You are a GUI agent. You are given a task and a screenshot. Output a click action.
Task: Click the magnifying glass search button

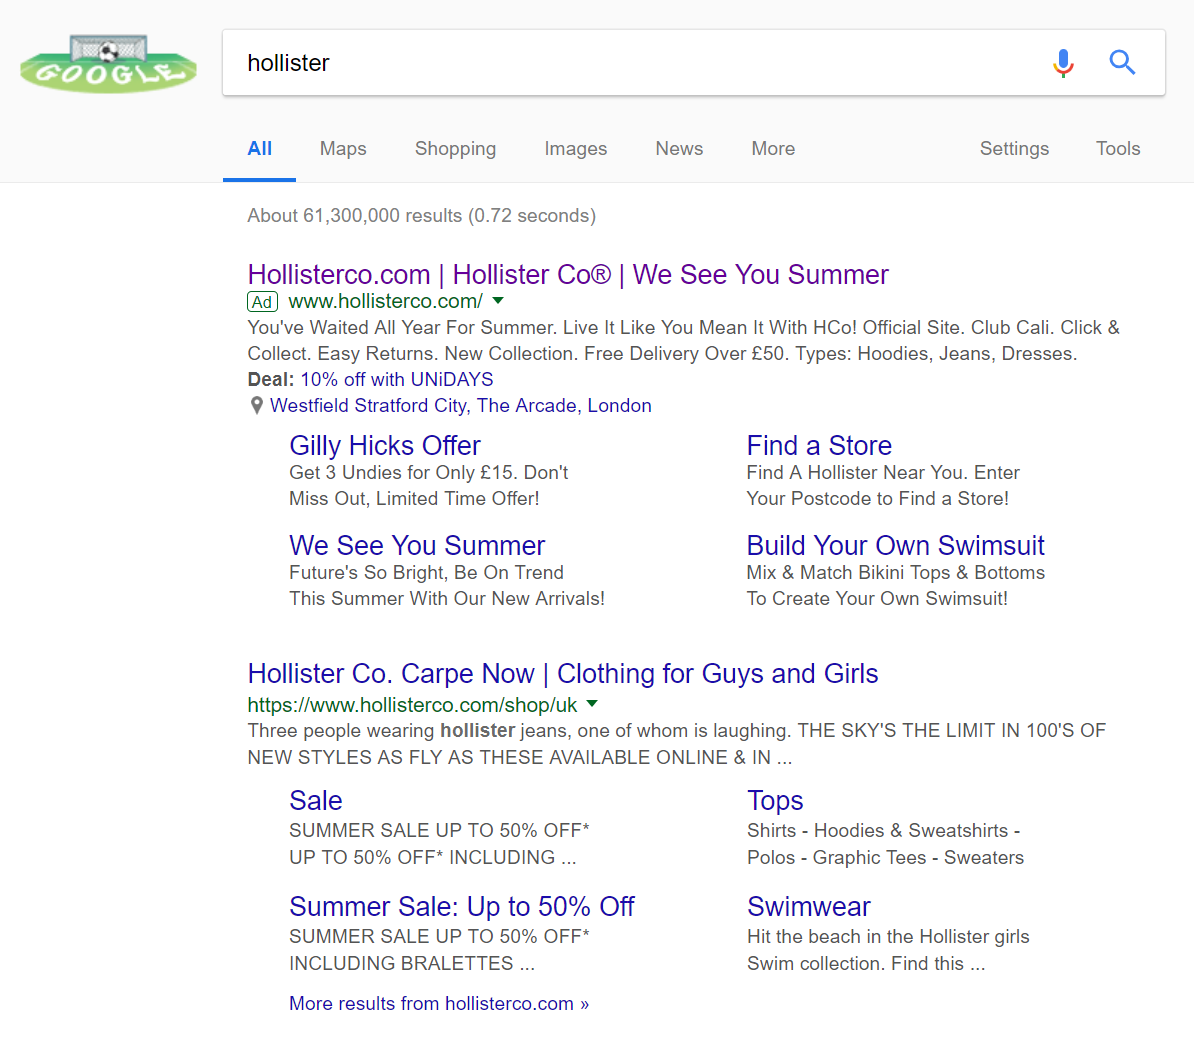tap(1122, 62)
